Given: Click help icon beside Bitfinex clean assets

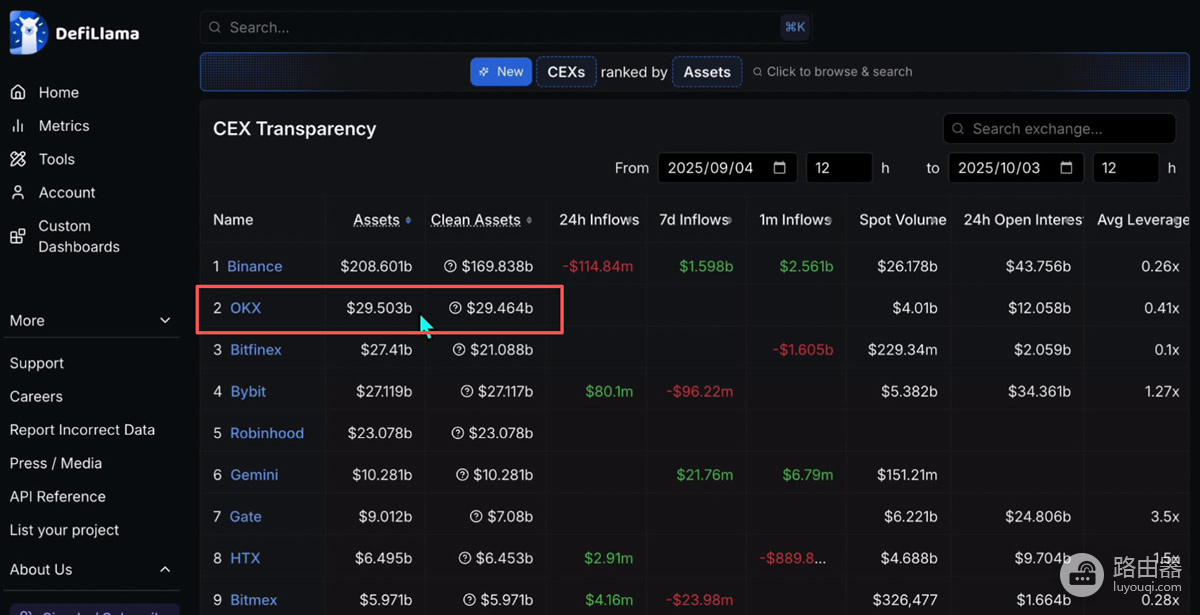Looking at the screenshot, I should (x=459, y=350).
